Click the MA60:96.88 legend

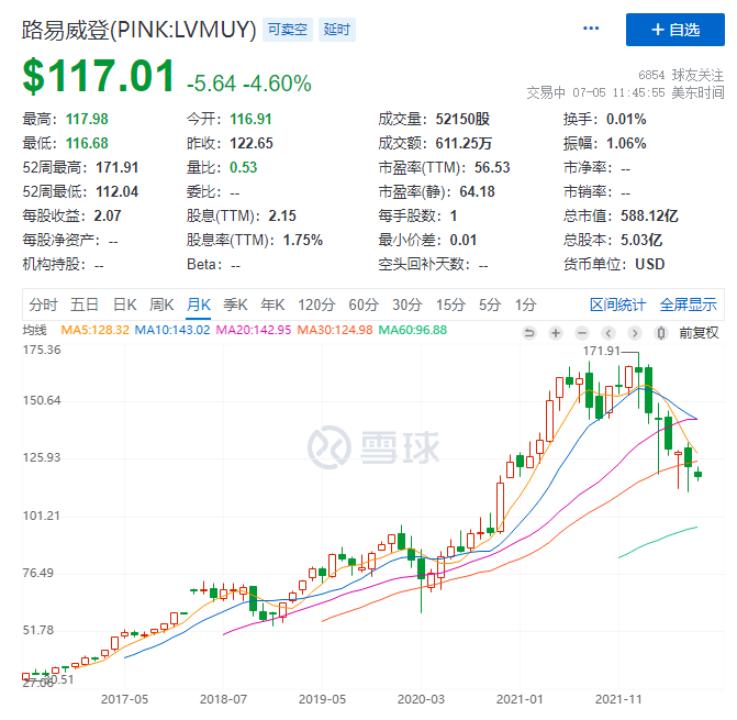[x=413, y=330]
